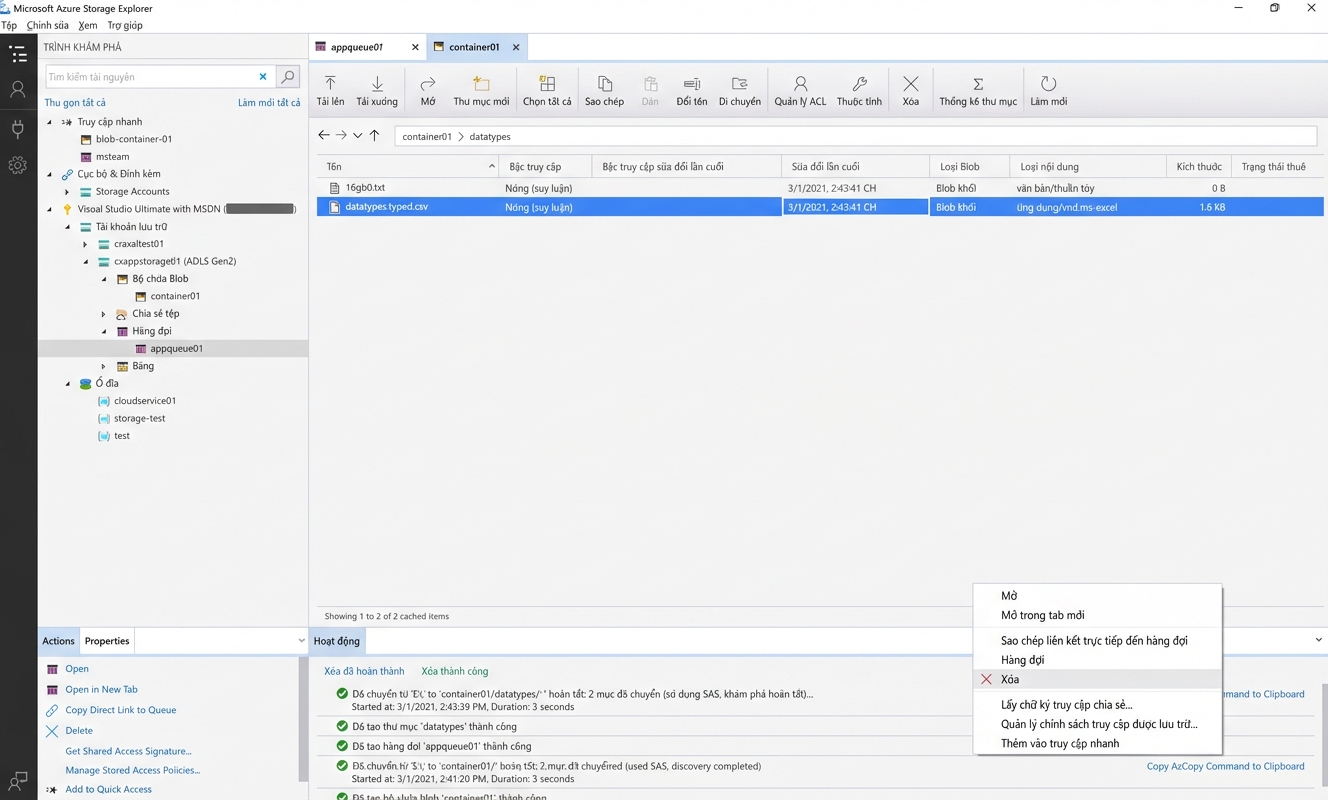Image resolution: width=1328 pixels, height=800 pixels.
Task: Expand the Bảng tables node
Action: click(103, 366)
